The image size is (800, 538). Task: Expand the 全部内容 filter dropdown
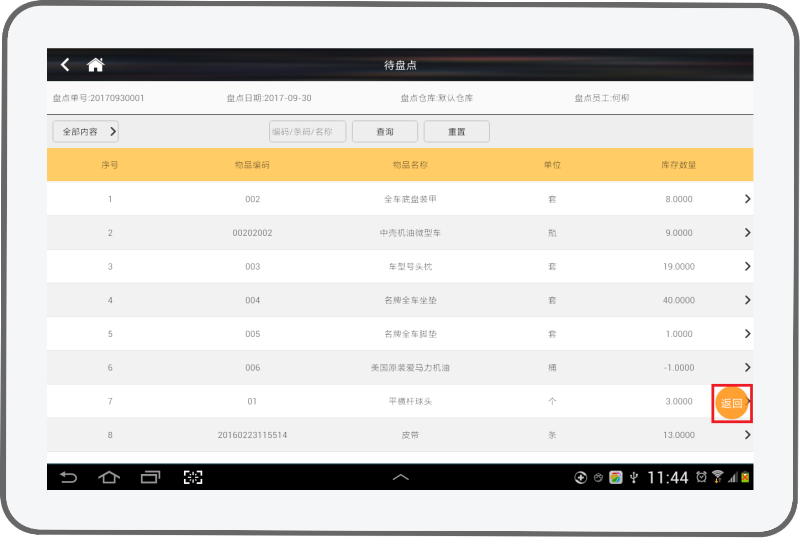point(85,131)
